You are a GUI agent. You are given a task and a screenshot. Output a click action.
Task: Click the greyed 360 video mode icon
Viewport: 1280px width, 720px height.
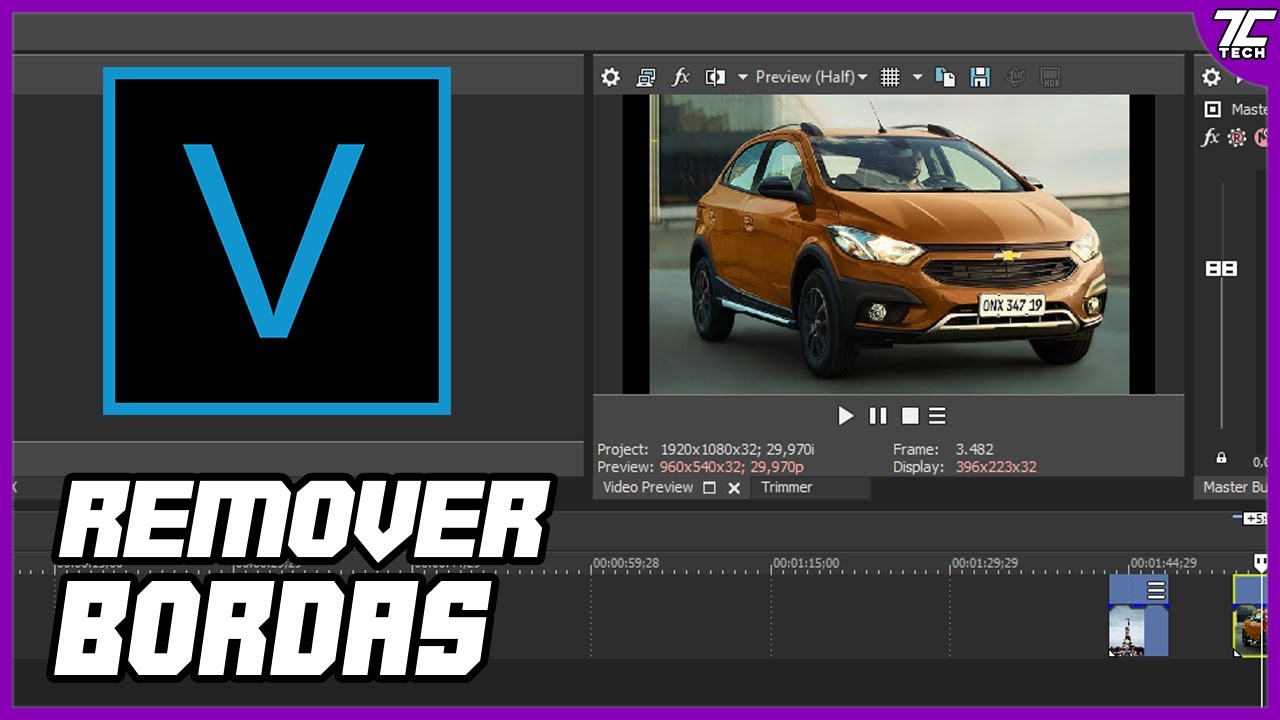coord(1015,77)
